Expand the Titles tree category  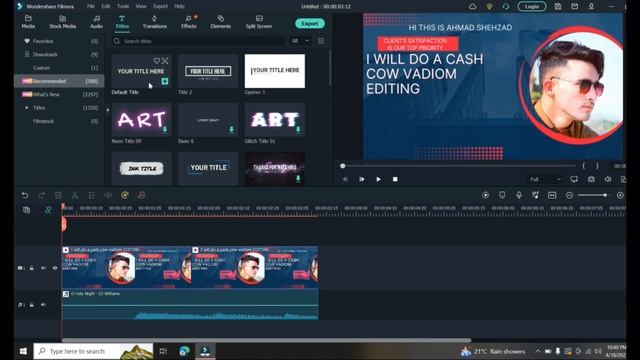[x=27, y=108]
